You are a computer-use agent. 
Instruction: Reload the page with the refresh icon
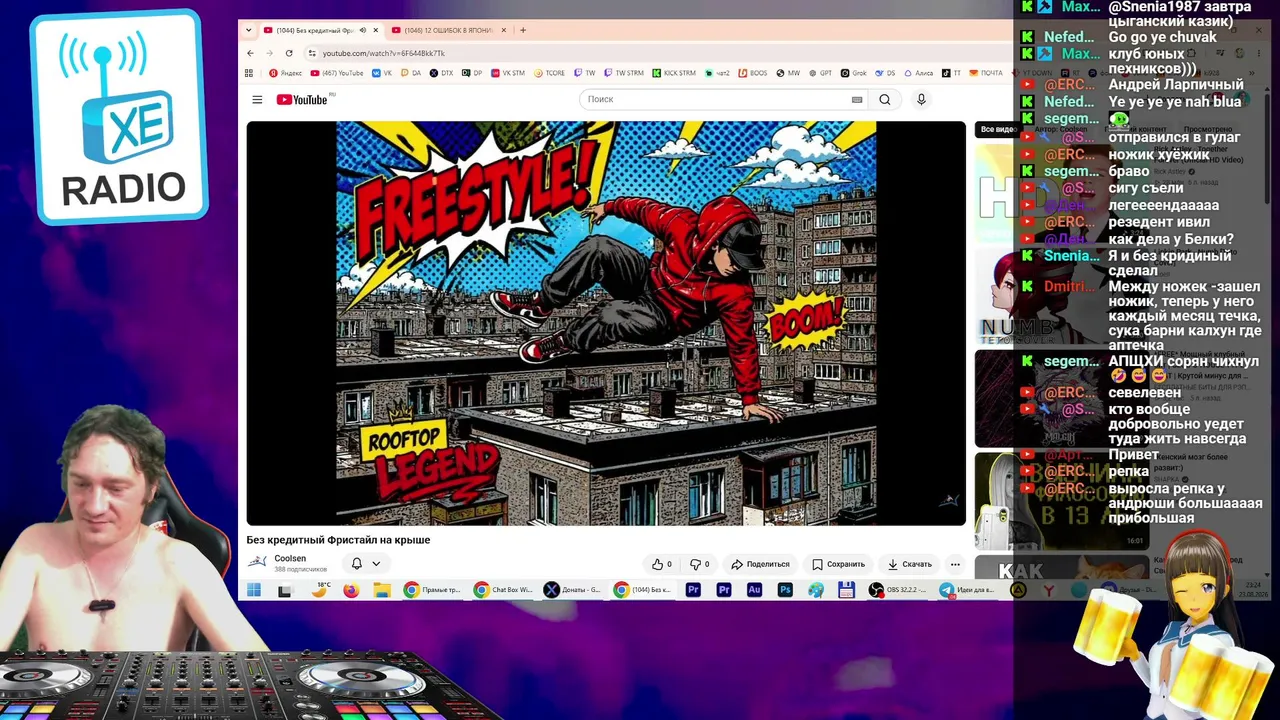point(289,53)
